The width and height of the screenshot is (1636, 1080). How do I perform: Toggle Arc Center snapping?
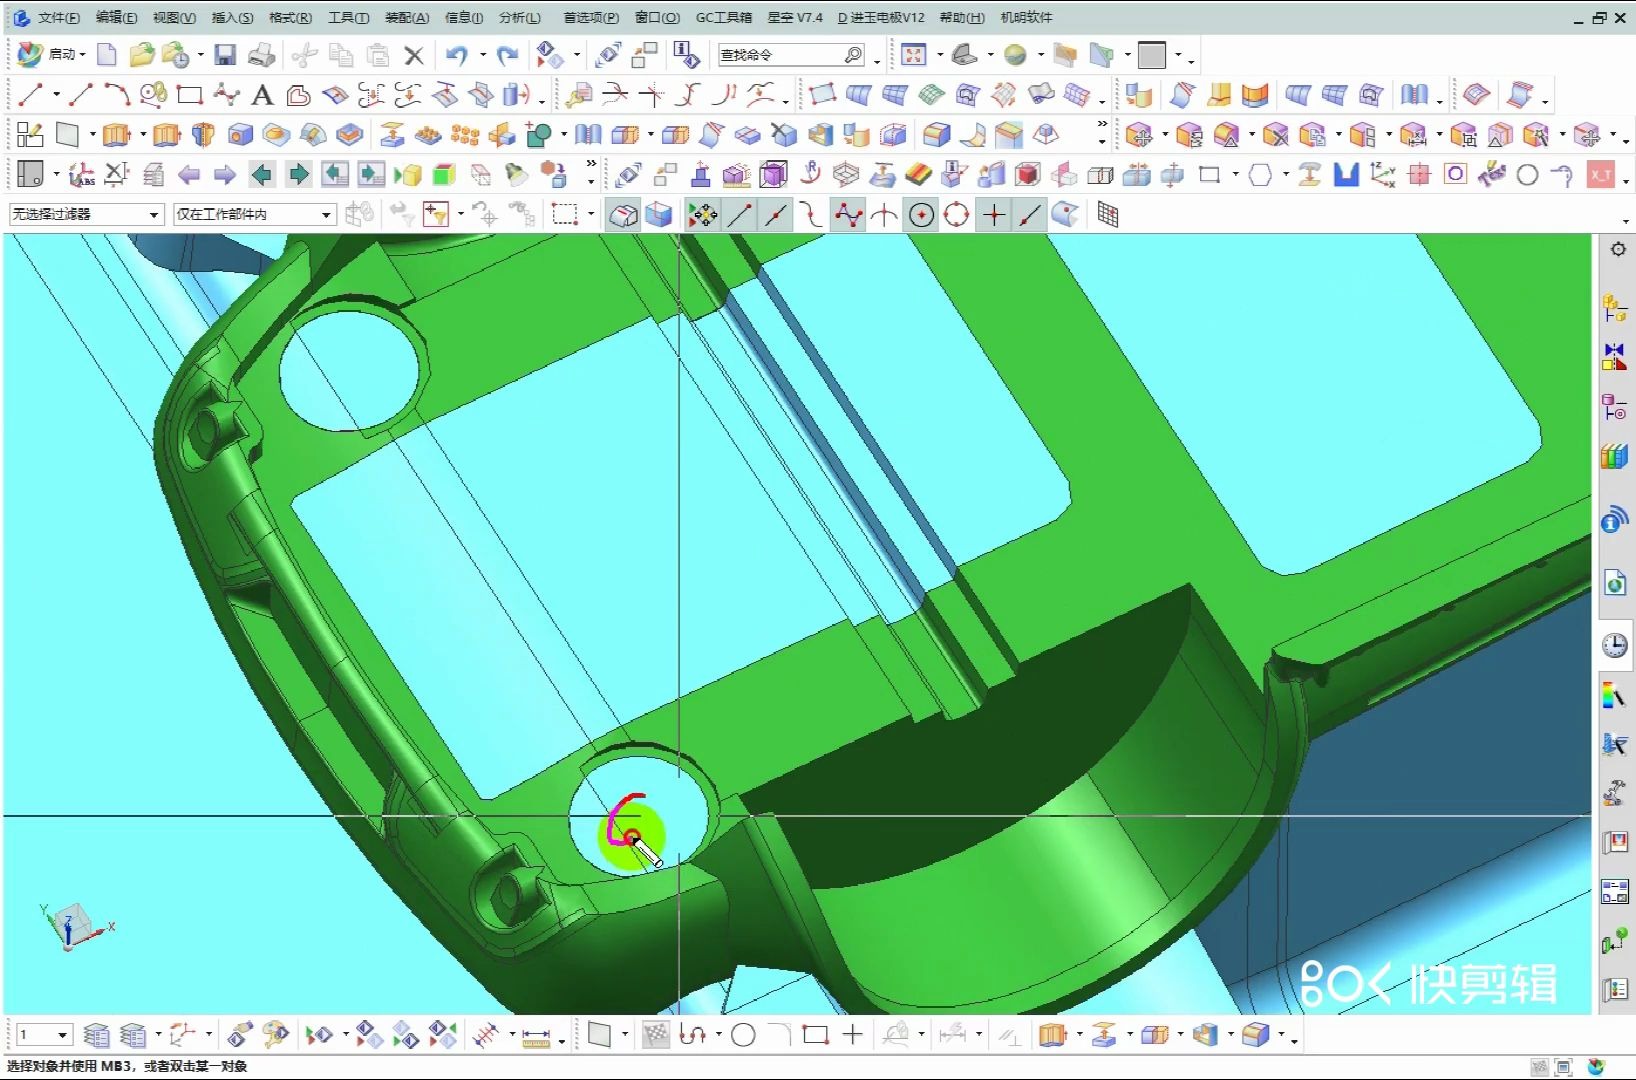pos(921,215)
